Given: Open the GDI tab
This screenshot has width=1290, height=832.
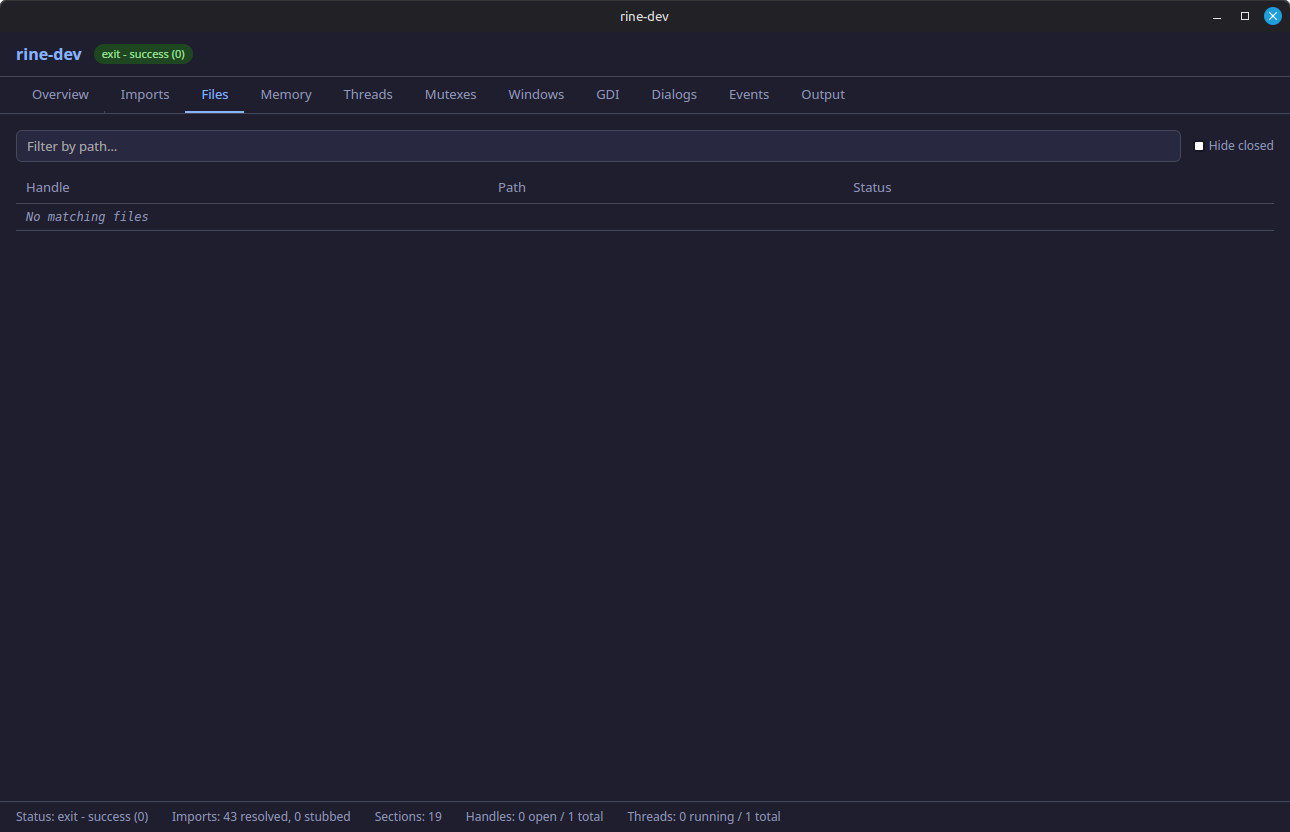Looking at the screenshot, I should click(x=607, y=94).
